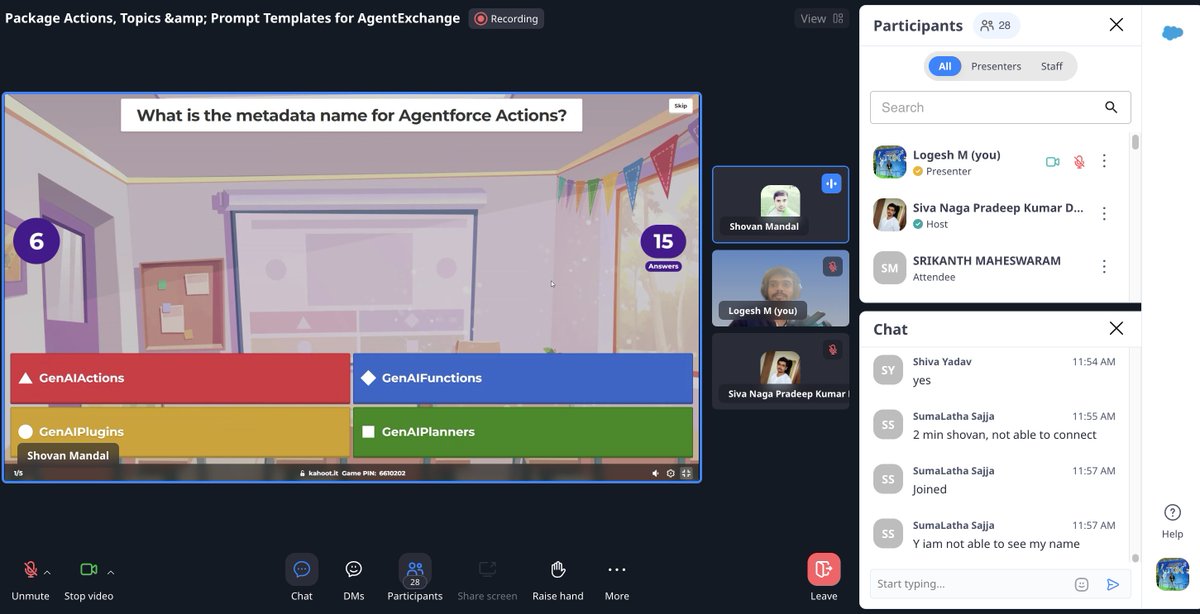
Task: Open Help from the right sidebar
Action: pyautogui.click(x=1172, y=520)
